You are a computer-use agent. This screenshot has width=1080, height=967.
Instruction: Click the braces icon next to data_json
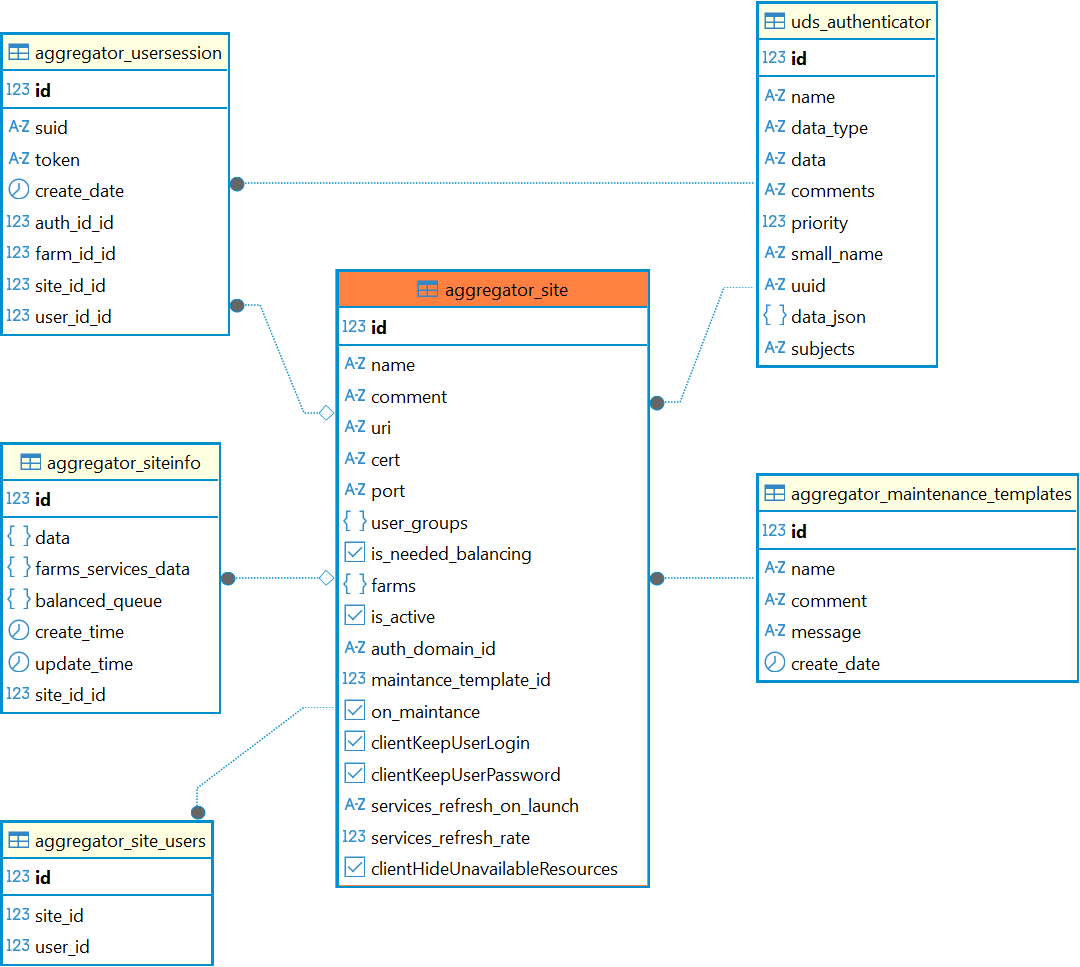coord(774,317)
